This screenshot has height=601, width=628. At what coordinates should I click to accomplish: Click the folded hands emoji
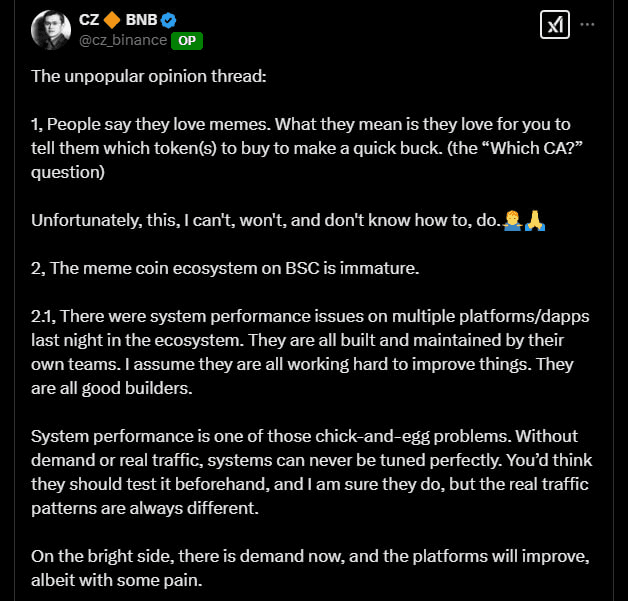click(x=535, y=221)
